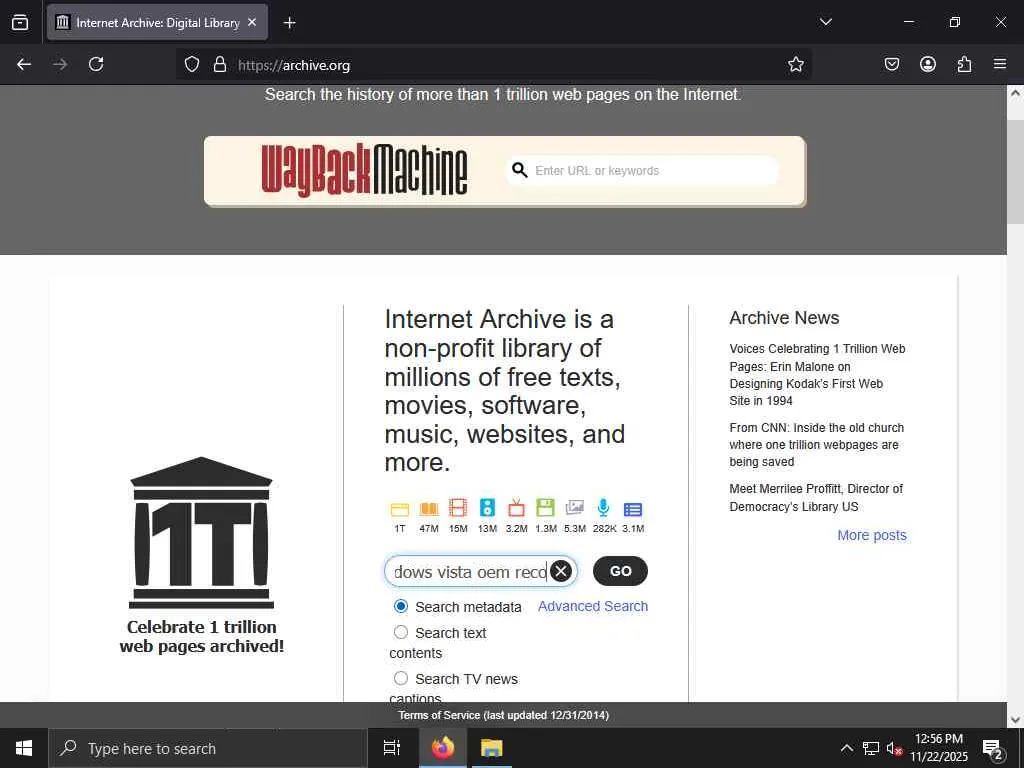Read the Erin Malone Kodak web site post
This screenshot has width=1024, height=768.
[817, 375]
